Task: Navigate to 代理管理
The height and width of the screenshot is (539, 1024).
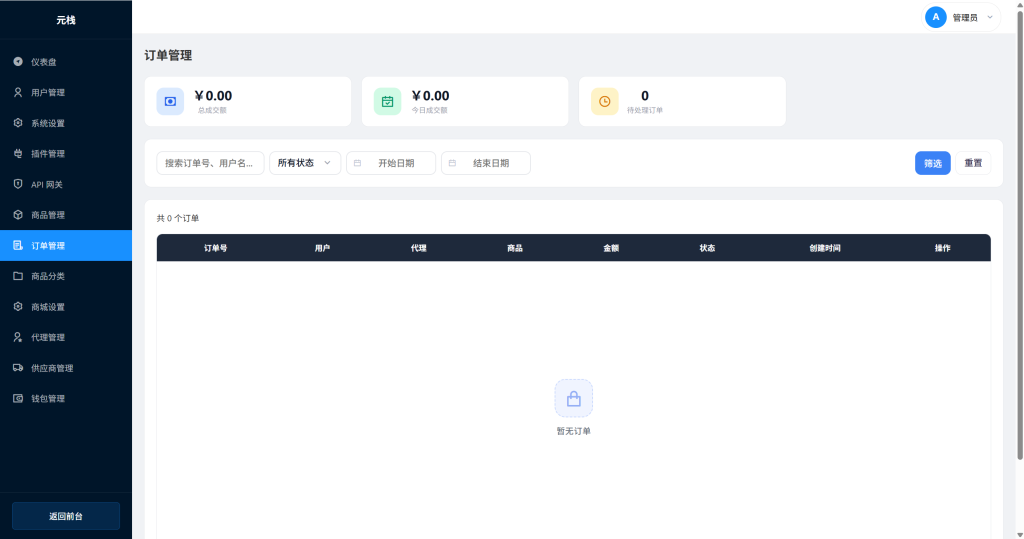Action: point(66,337)
